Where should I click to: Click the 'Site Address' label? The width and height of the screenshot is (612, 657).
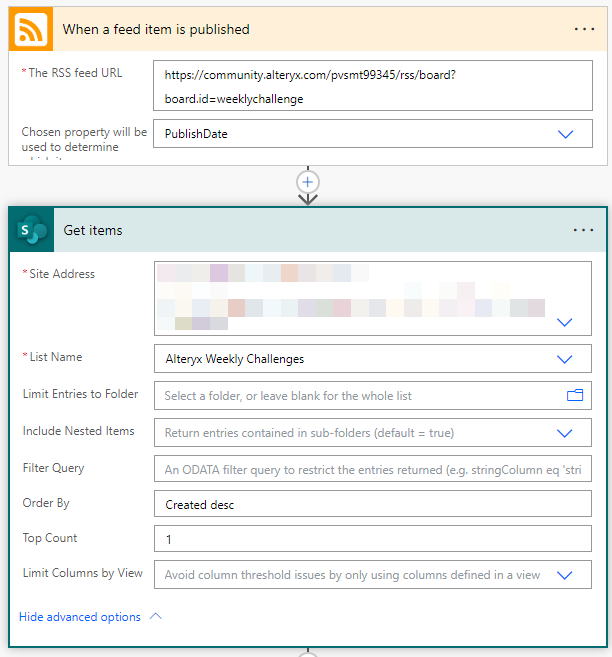click(x=62, y=274)
